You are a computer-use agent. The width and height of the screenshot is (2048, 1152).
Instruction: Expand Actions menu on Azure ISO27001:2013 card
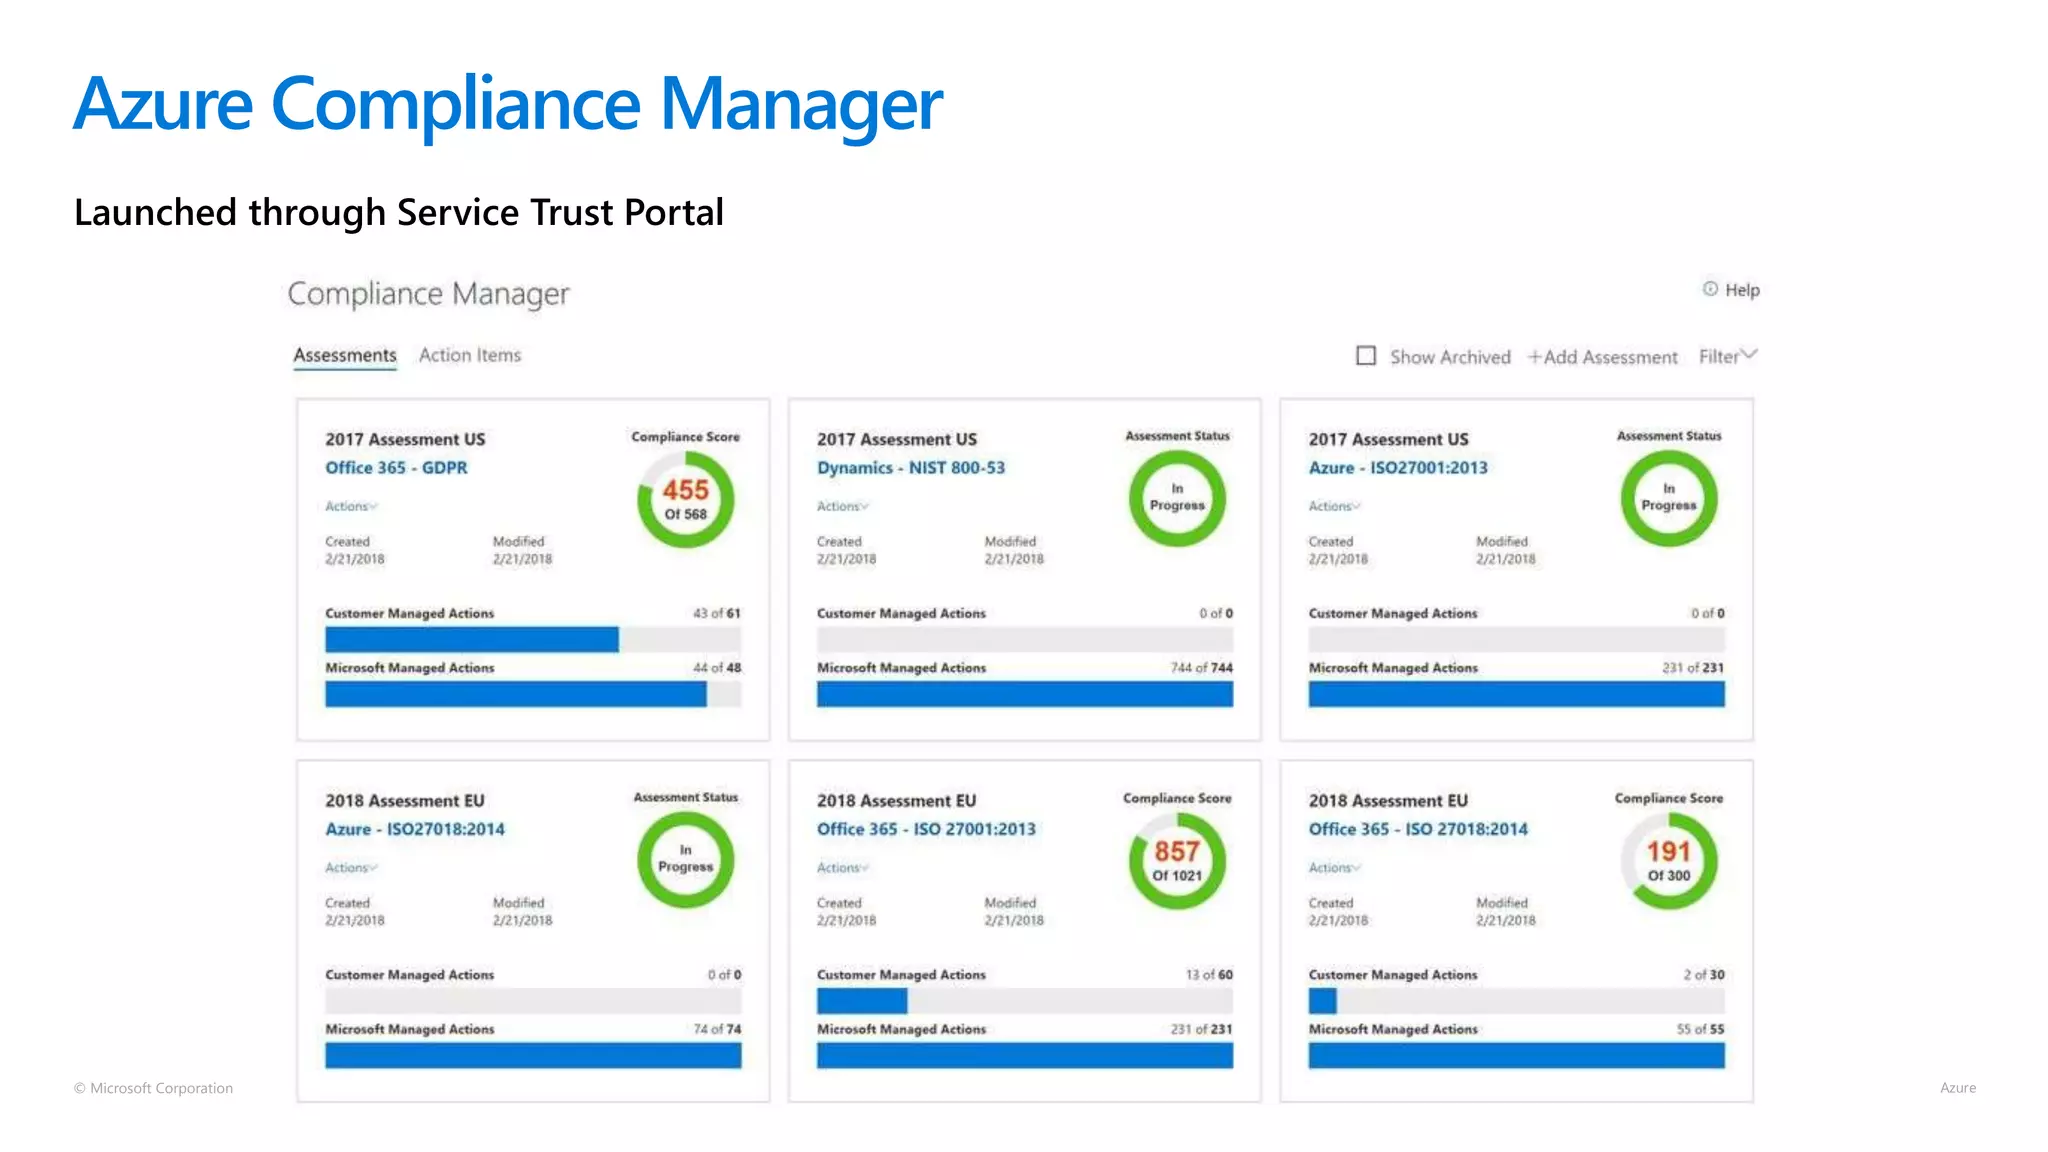[1335, 506]
